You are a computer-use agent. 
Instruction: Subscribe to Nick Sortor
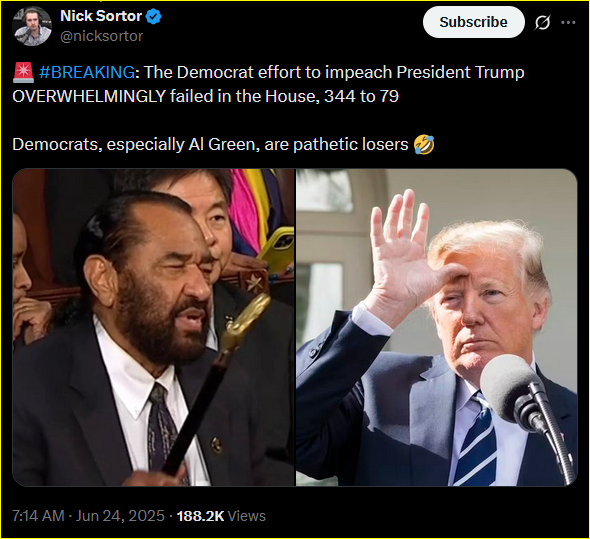pyautogui.click(x=473, y=22)
